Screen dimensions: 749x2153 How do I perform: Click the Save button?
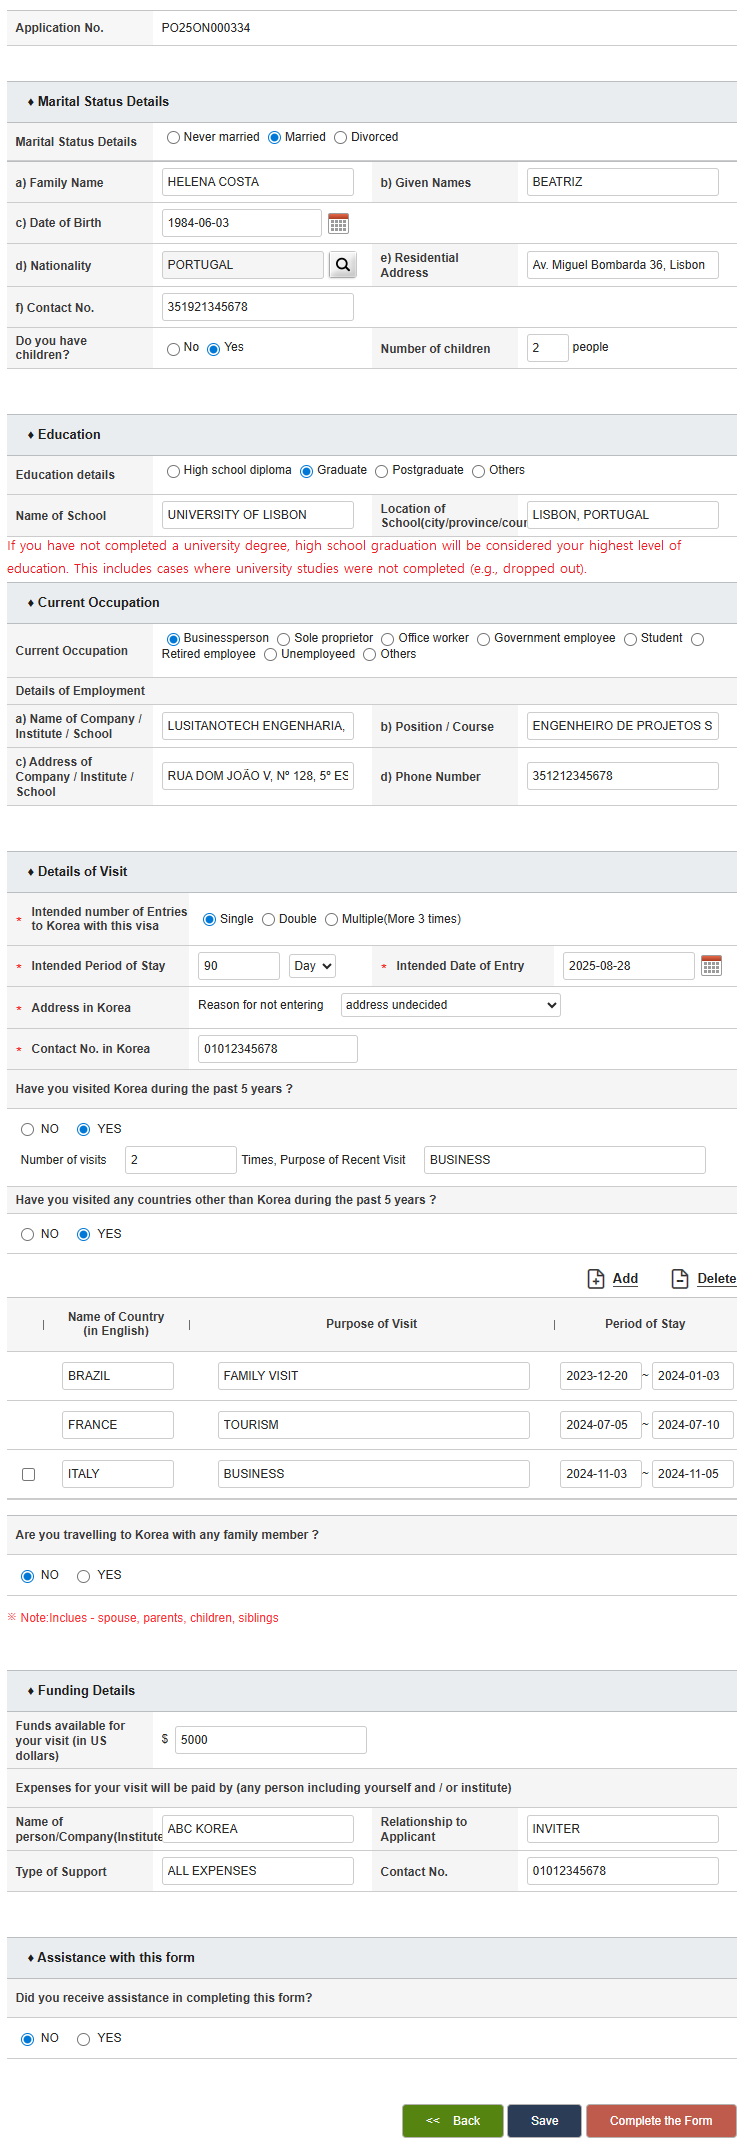point(544,2120)
